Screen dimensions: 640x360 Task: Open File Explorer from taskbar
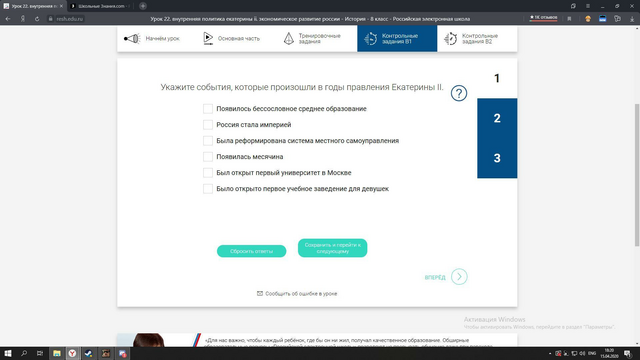pos(57,353)
